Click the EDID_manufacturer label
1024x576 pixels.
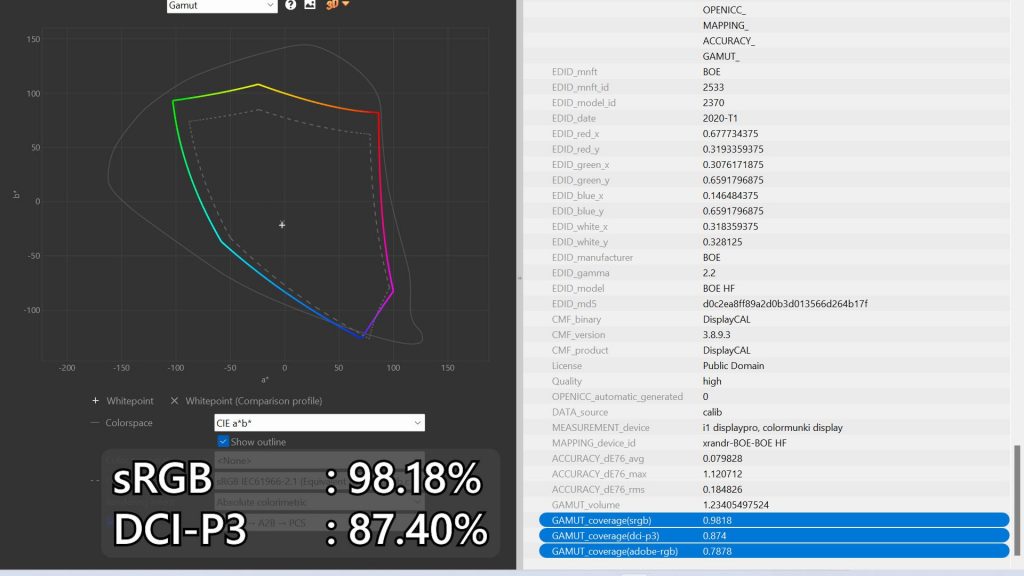592,257
